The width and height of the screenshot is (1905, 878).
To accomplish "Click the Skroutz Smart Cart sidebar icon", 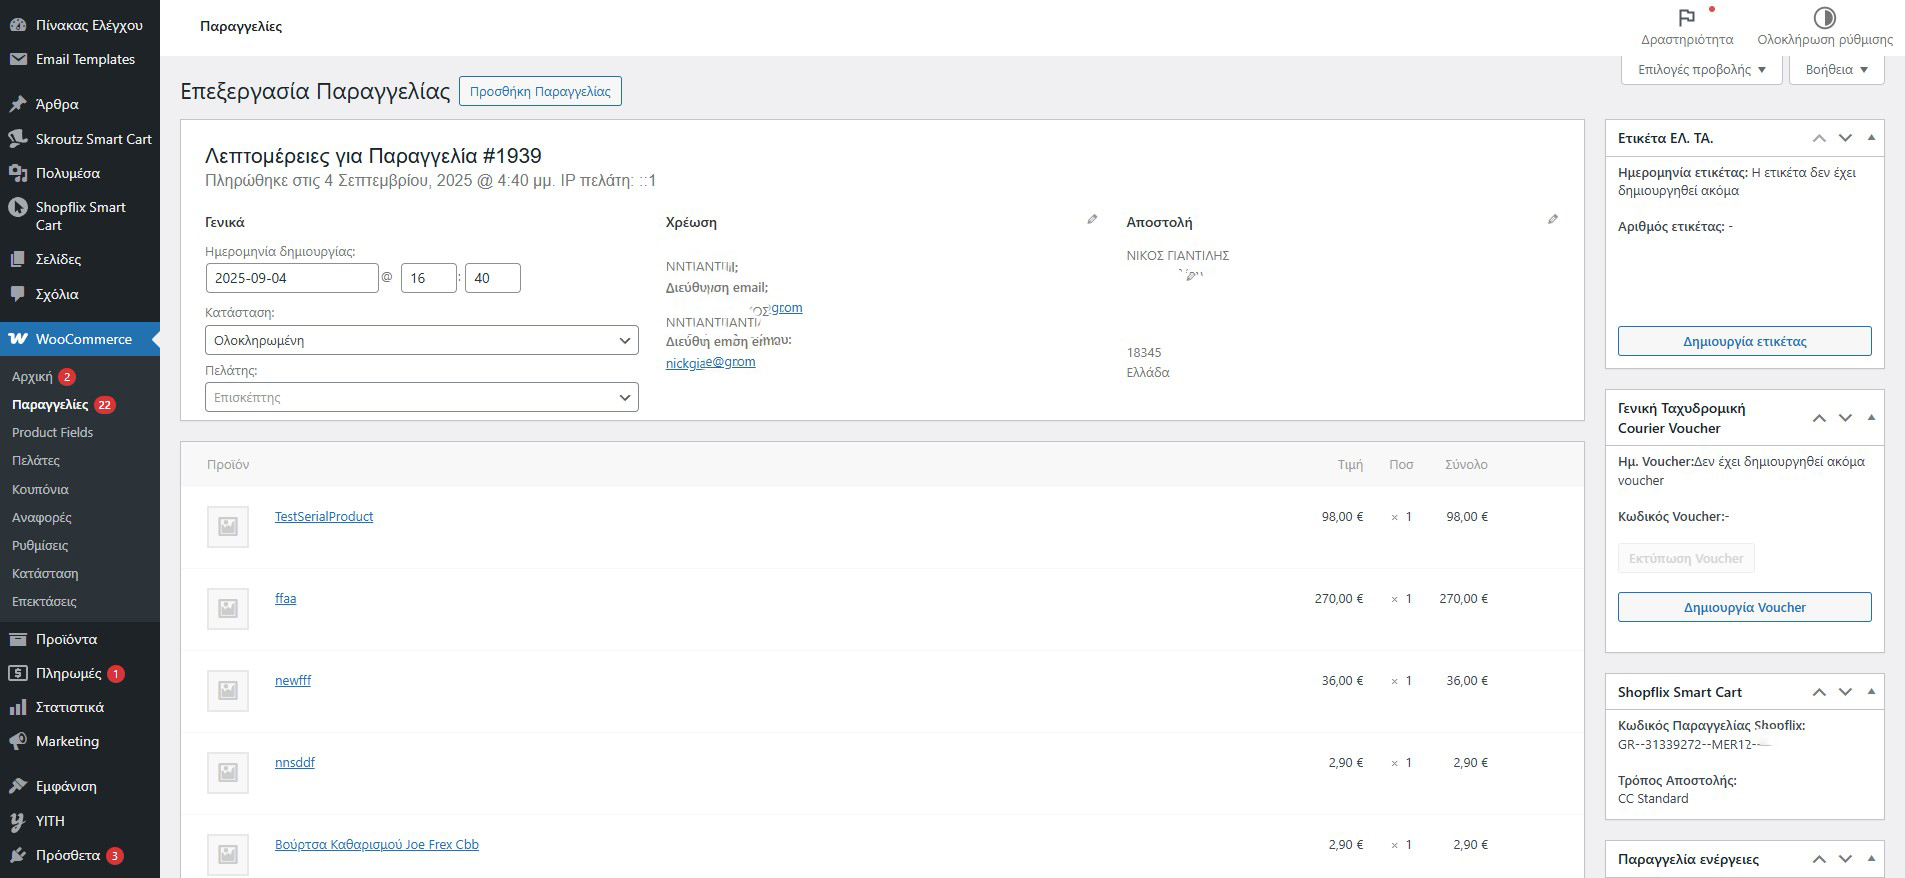I will 17,139.
